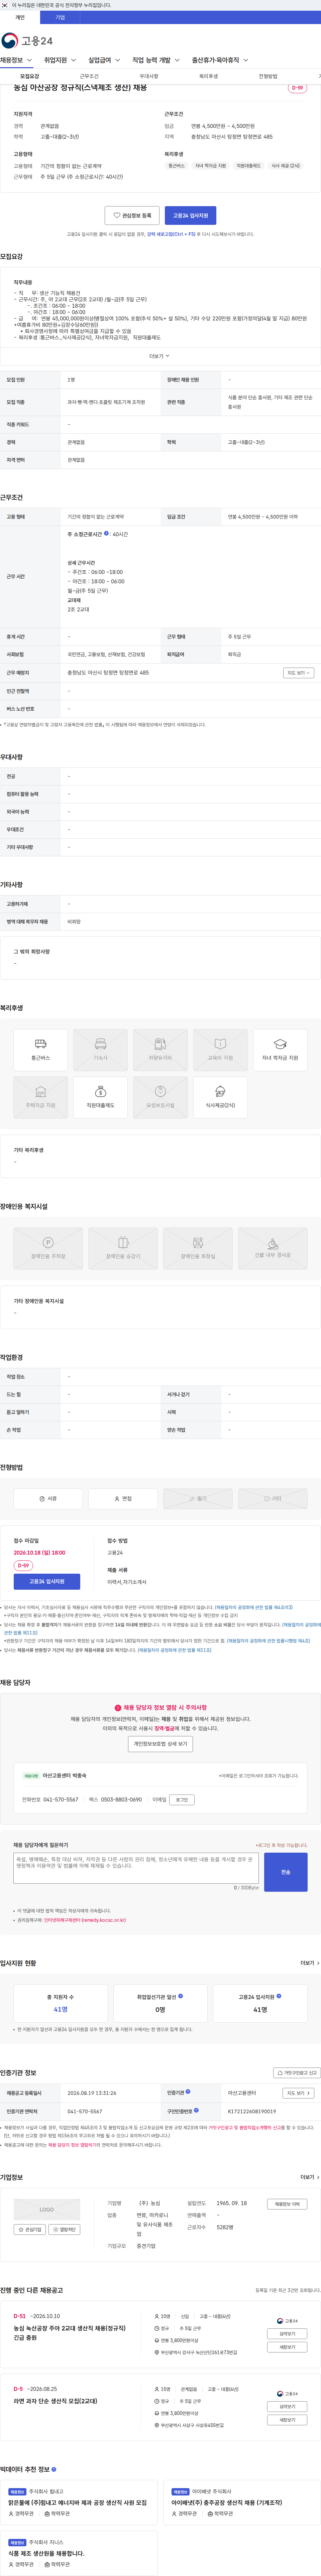Image resolution: width=321 pixels, height=2576 pixels.
Task: Click the 거짓구인광고 신고 button
Action: coord(297,2073)
